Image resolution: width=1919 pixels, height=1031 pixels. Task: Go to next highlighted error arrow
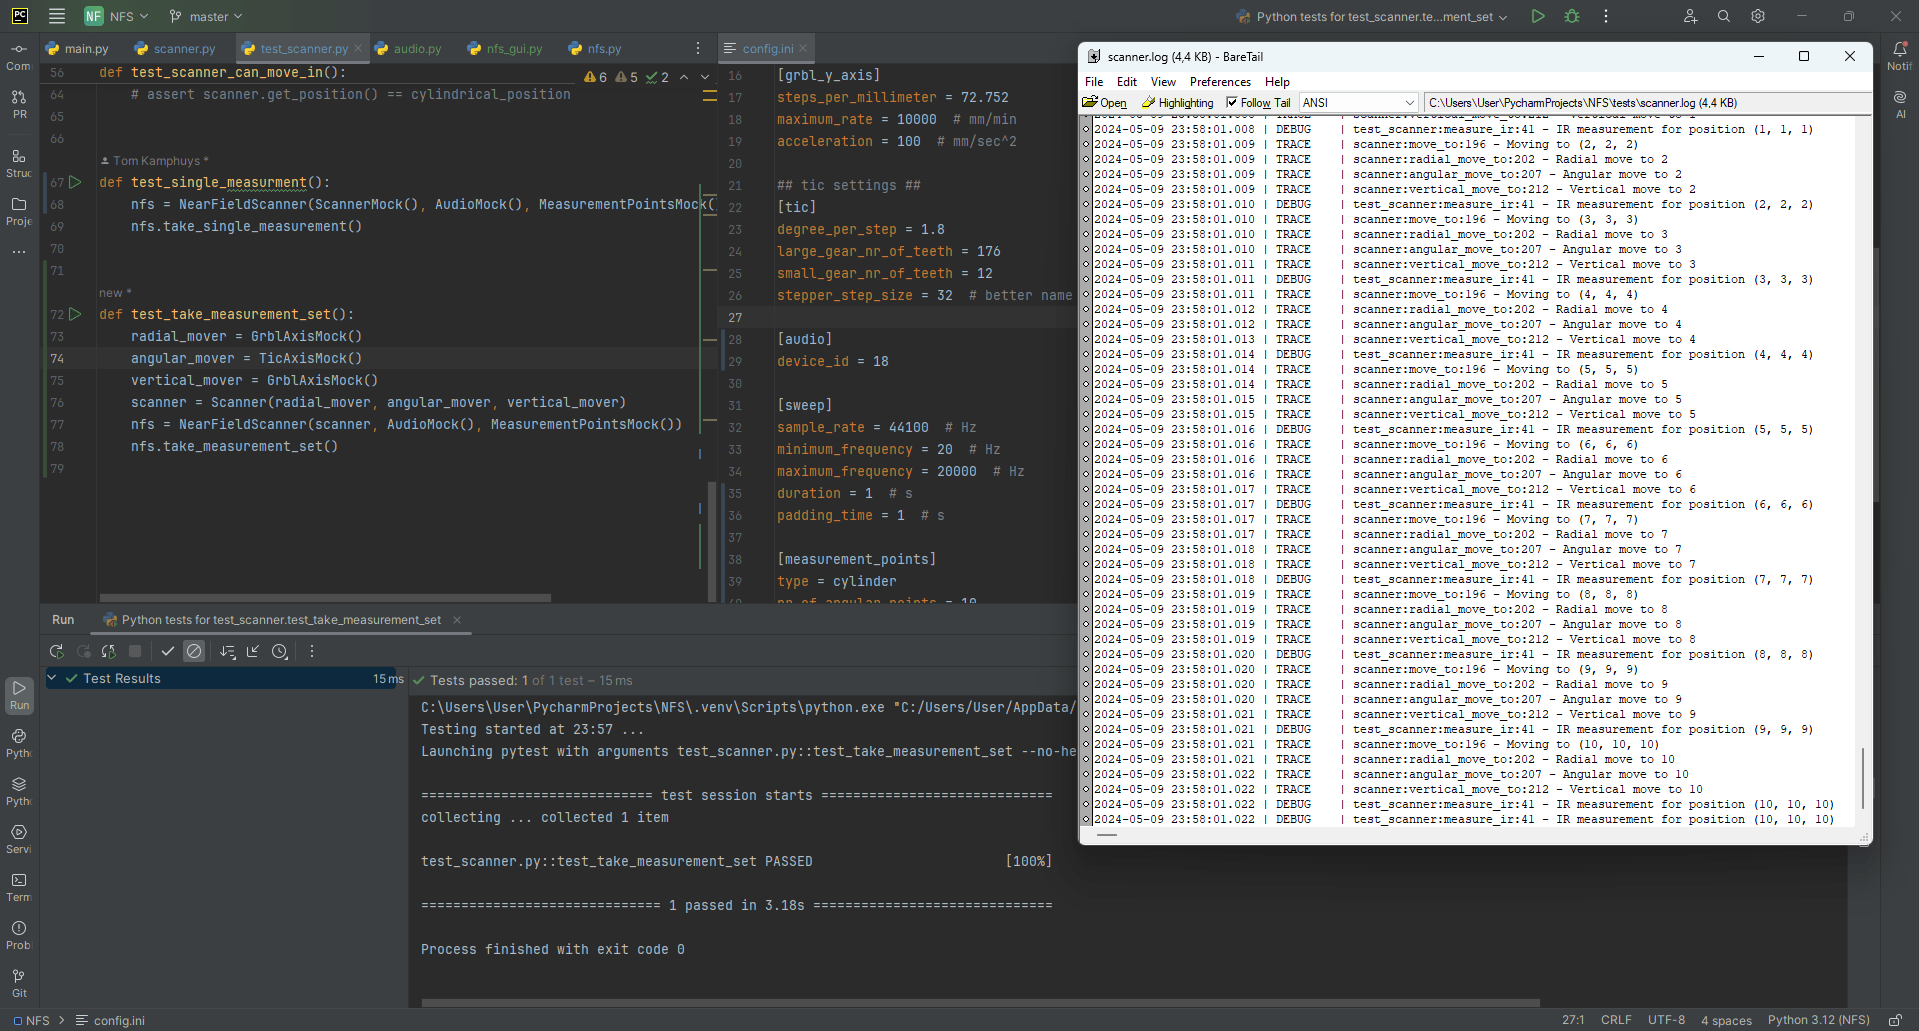click(x=705, y=77)
